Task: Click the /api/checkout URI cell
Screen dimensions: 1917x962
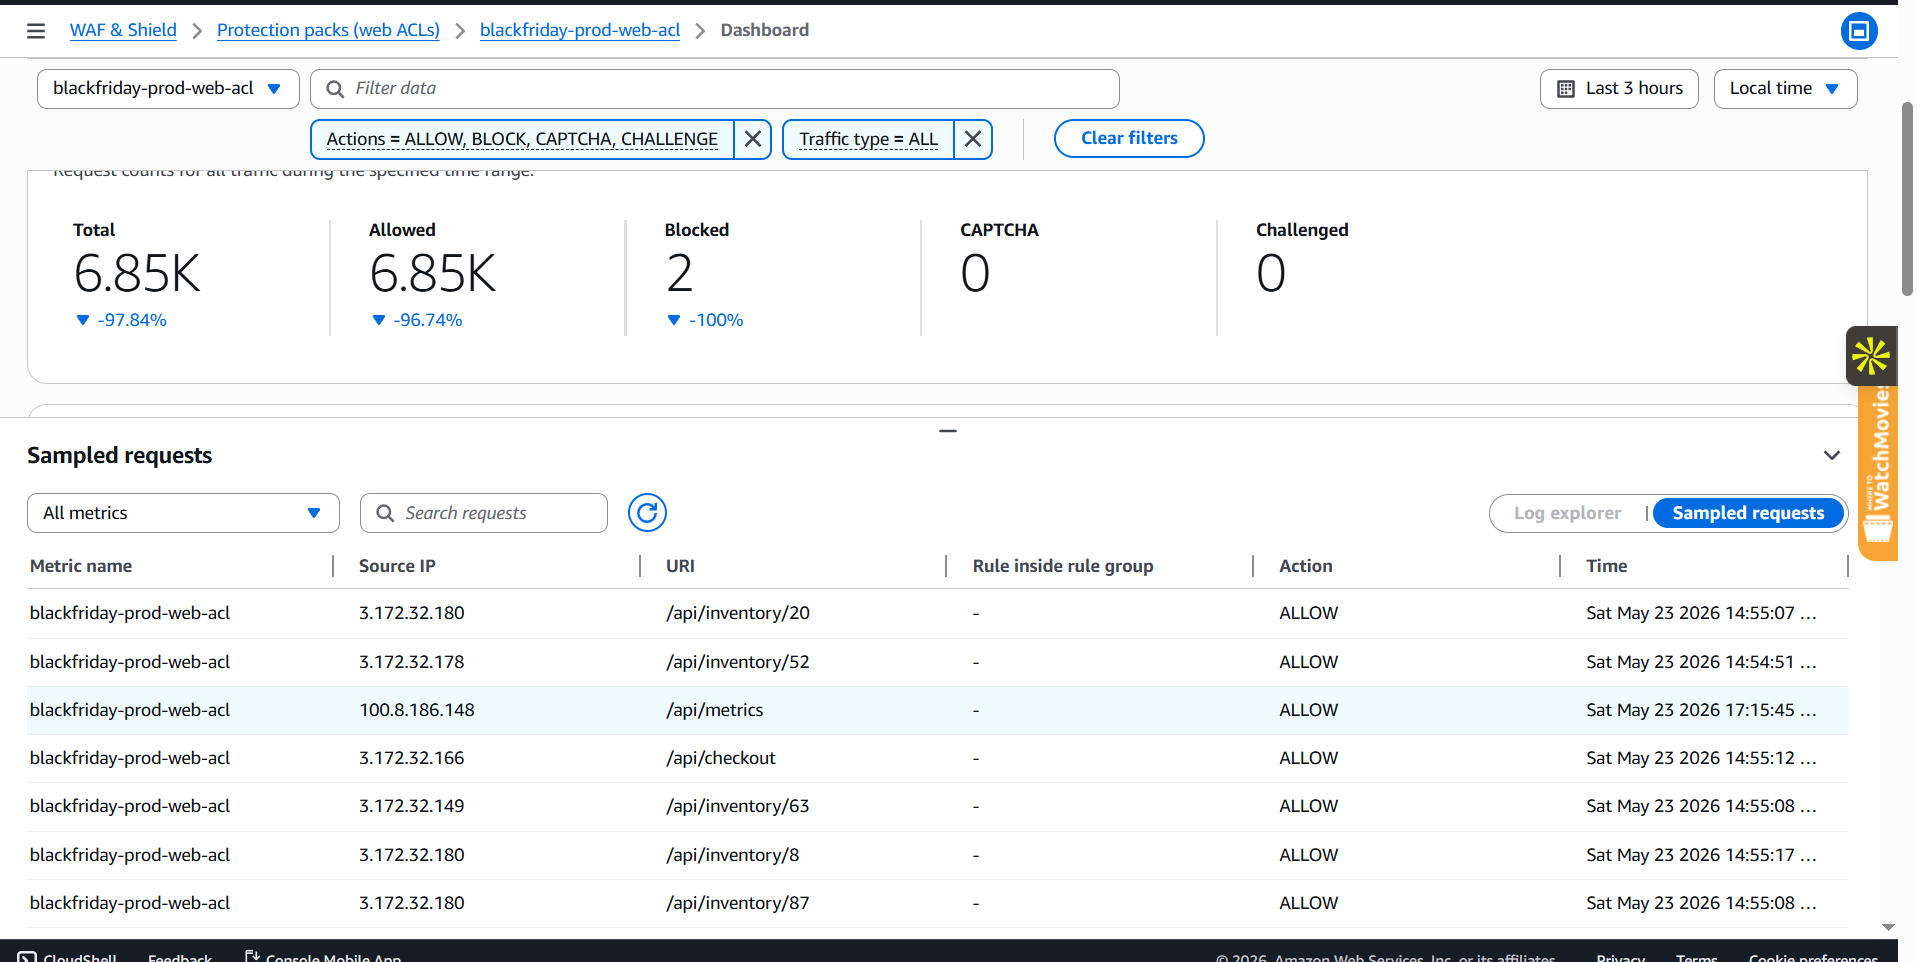Action: pos(721,758)
